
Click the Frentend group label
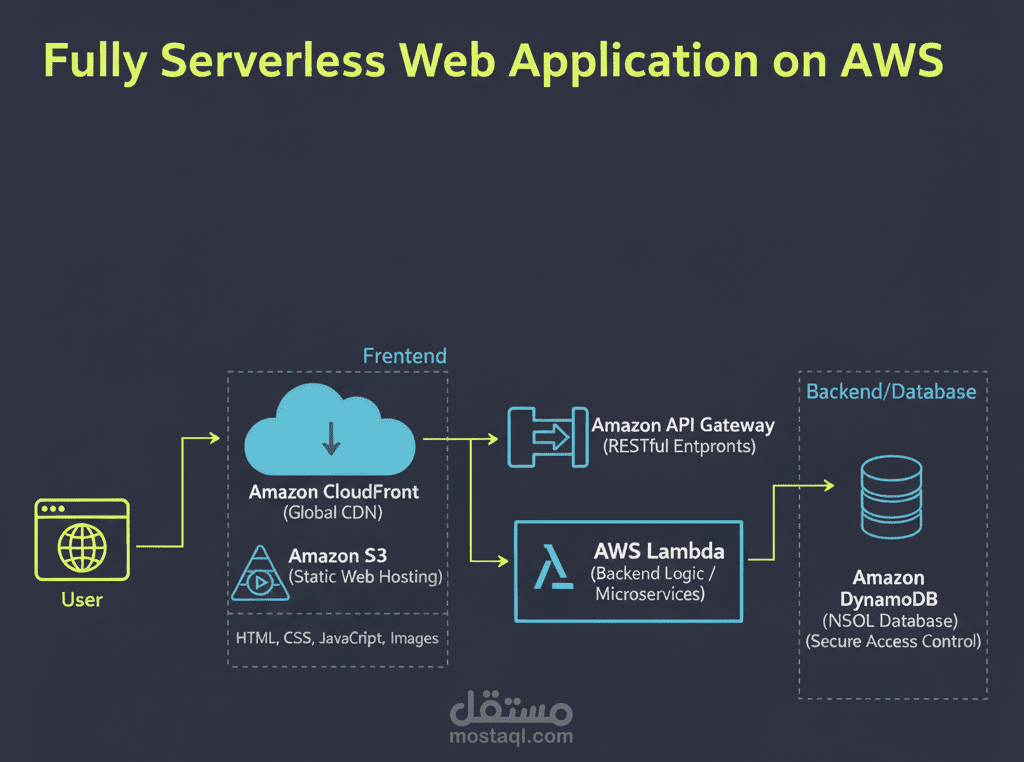(x=405, y=356)
